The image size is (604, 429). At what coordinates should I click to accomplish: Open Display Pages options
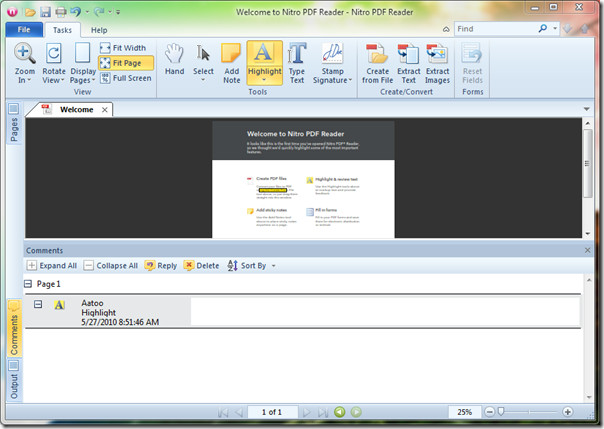pyautogui.click(x=83, y=64)
